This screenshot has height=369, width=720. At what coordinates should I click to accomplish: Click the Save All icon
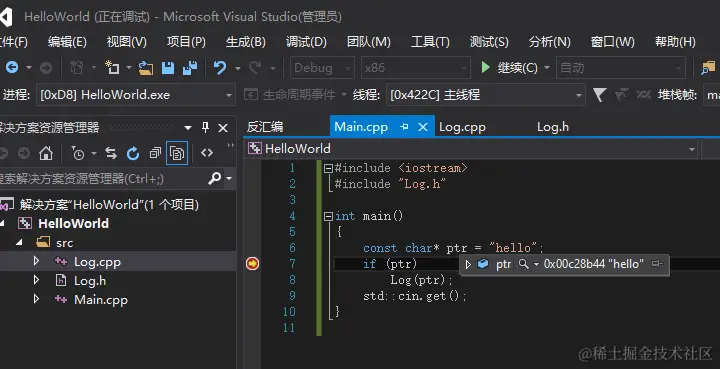(190, 68)
